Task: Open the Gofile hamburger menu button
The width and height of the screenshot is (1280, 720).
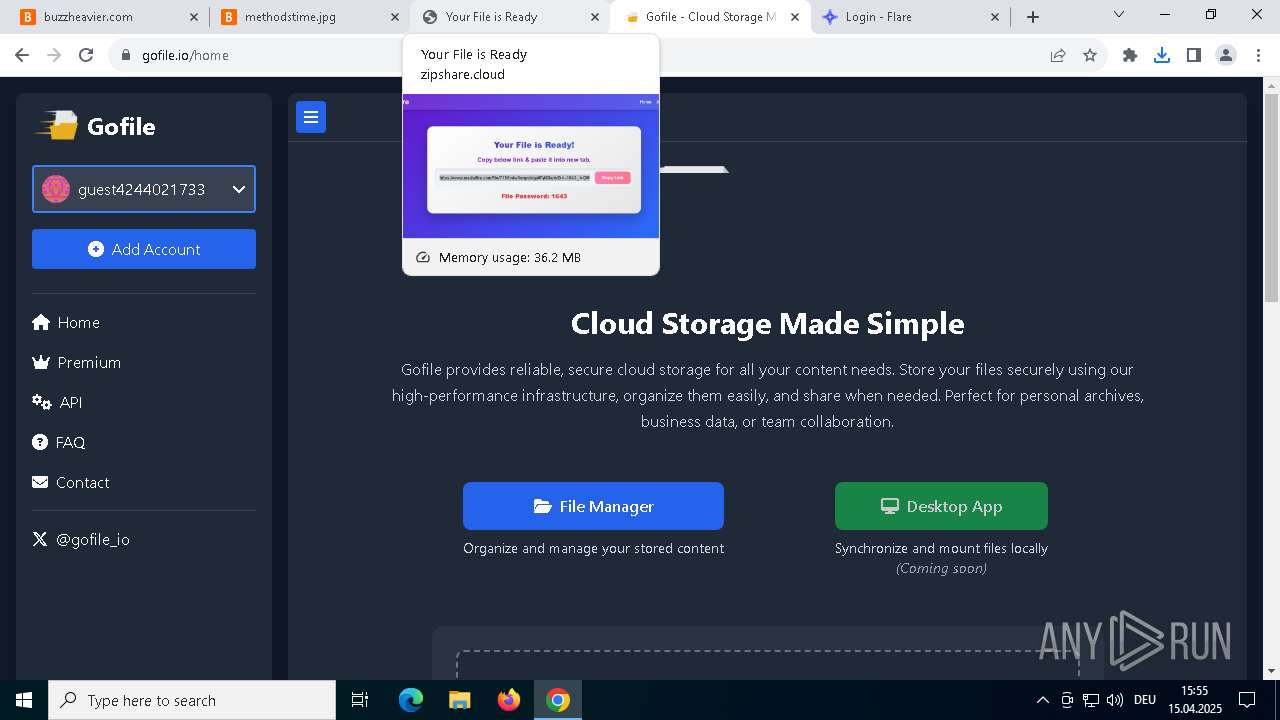Action: pyautogui.click(x=311, y=117)
